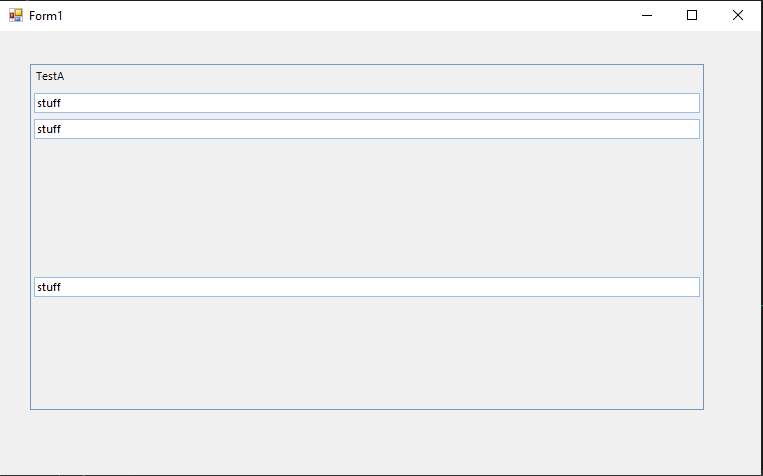763x476 pixels.
Task: Select the TestA label
Action: click(x=50, y=76)
